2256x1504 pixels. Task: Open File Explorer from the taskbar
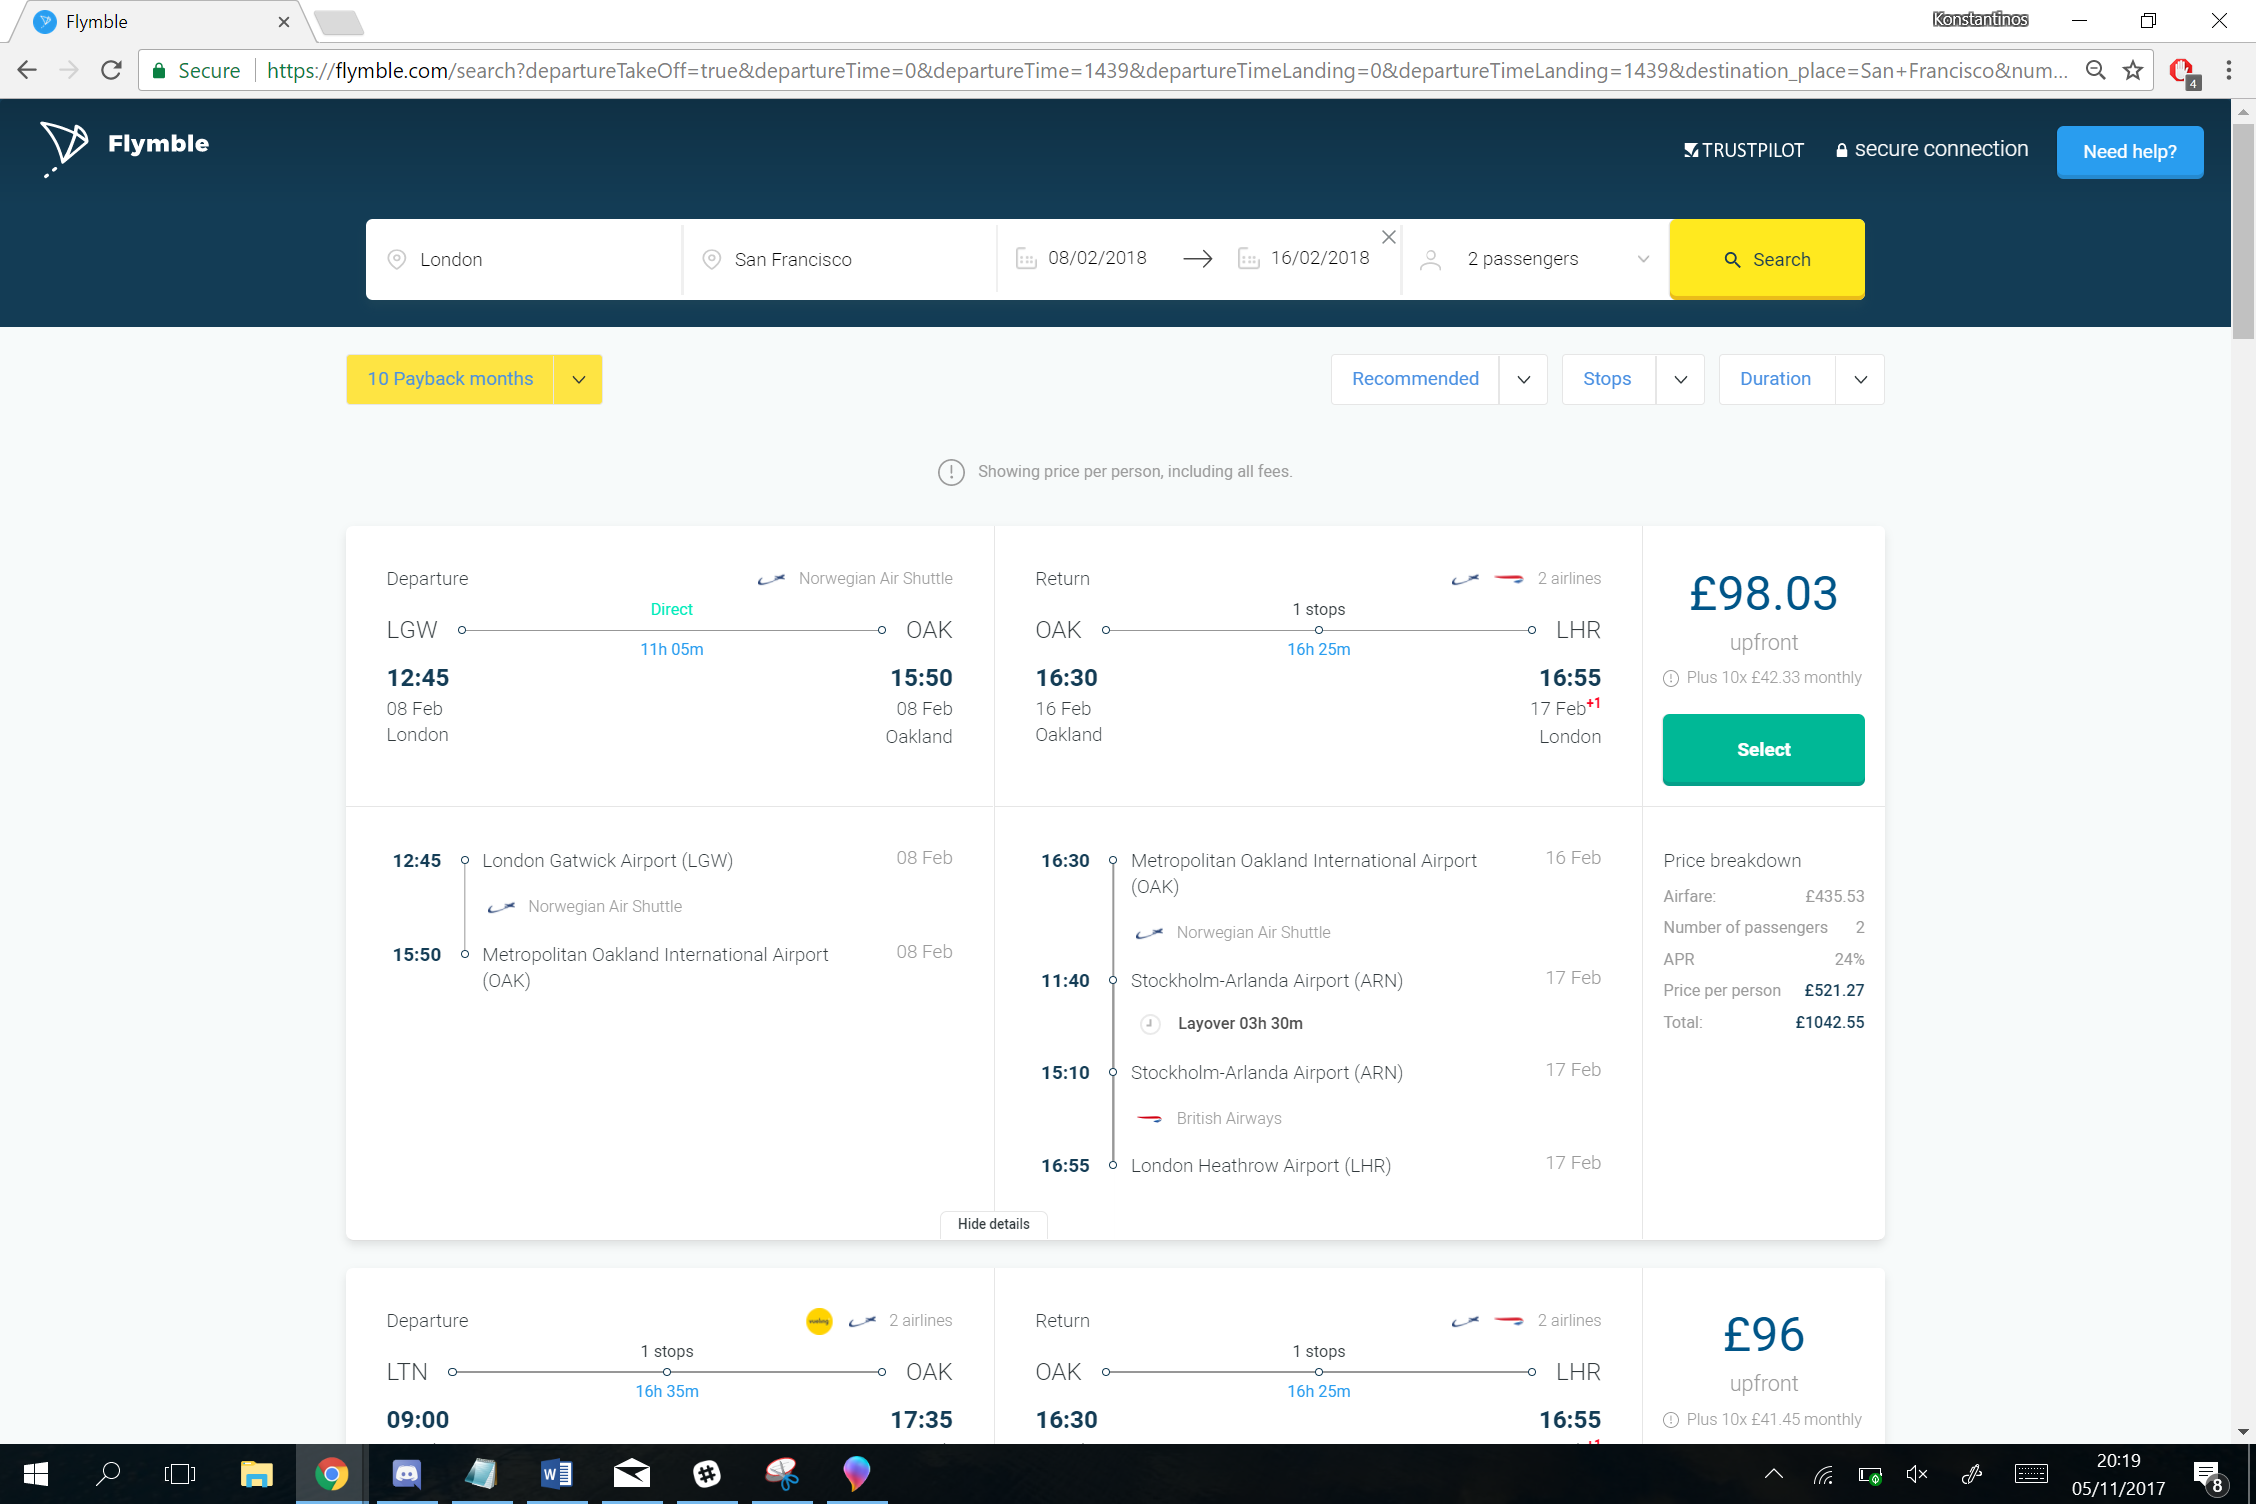257,1474
